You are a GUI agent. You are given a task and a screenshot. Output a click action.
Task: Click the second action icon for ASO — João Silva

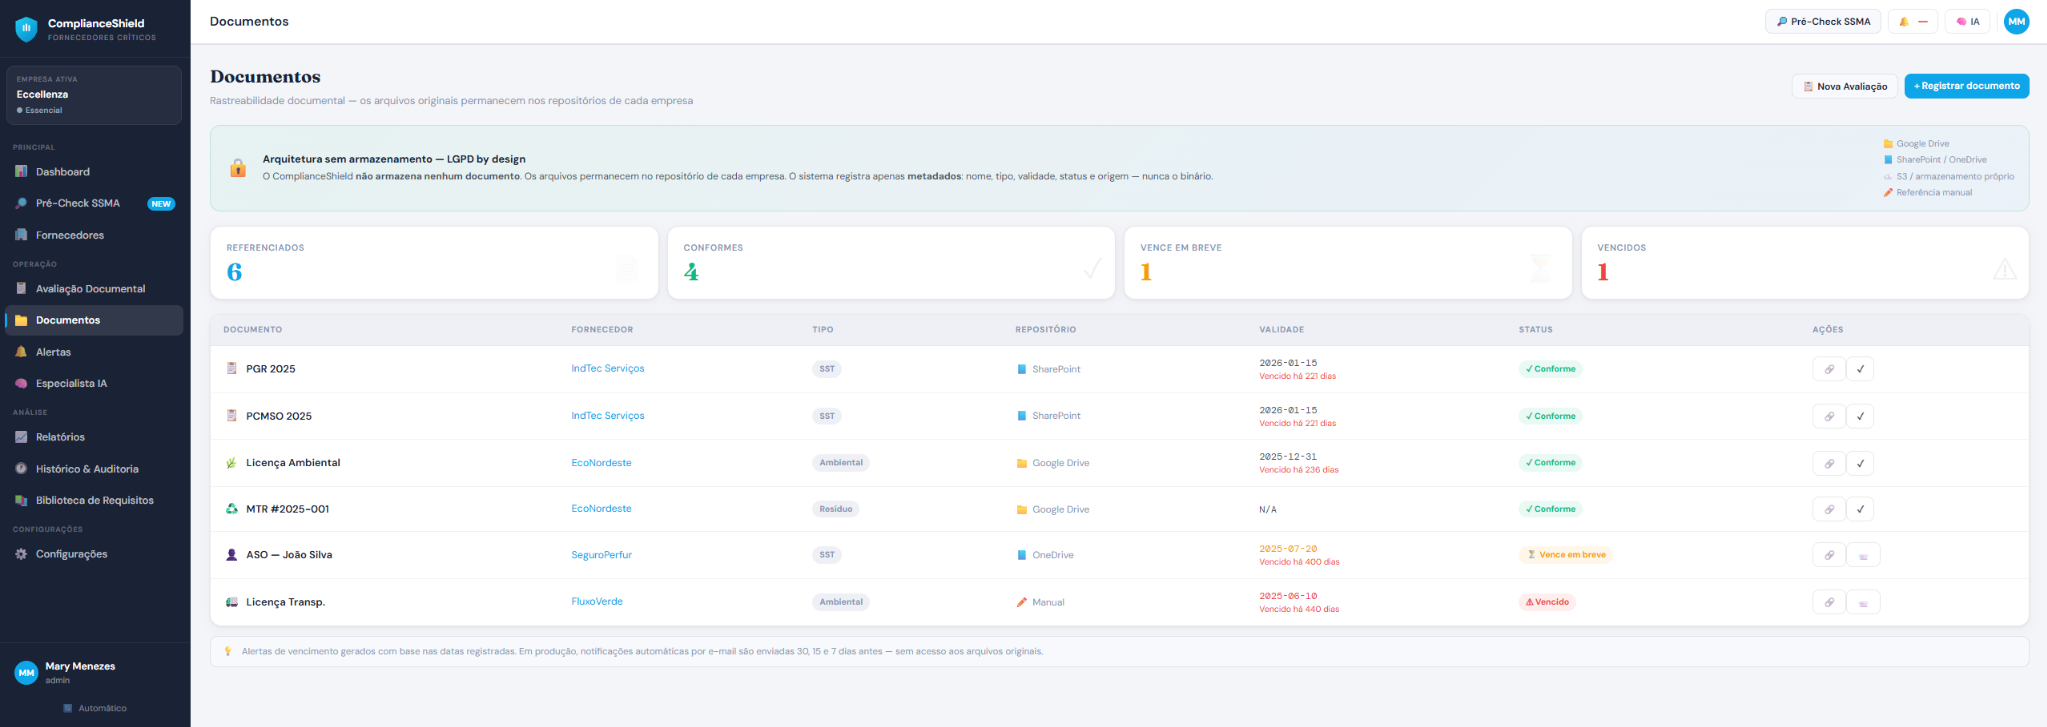1863,555
